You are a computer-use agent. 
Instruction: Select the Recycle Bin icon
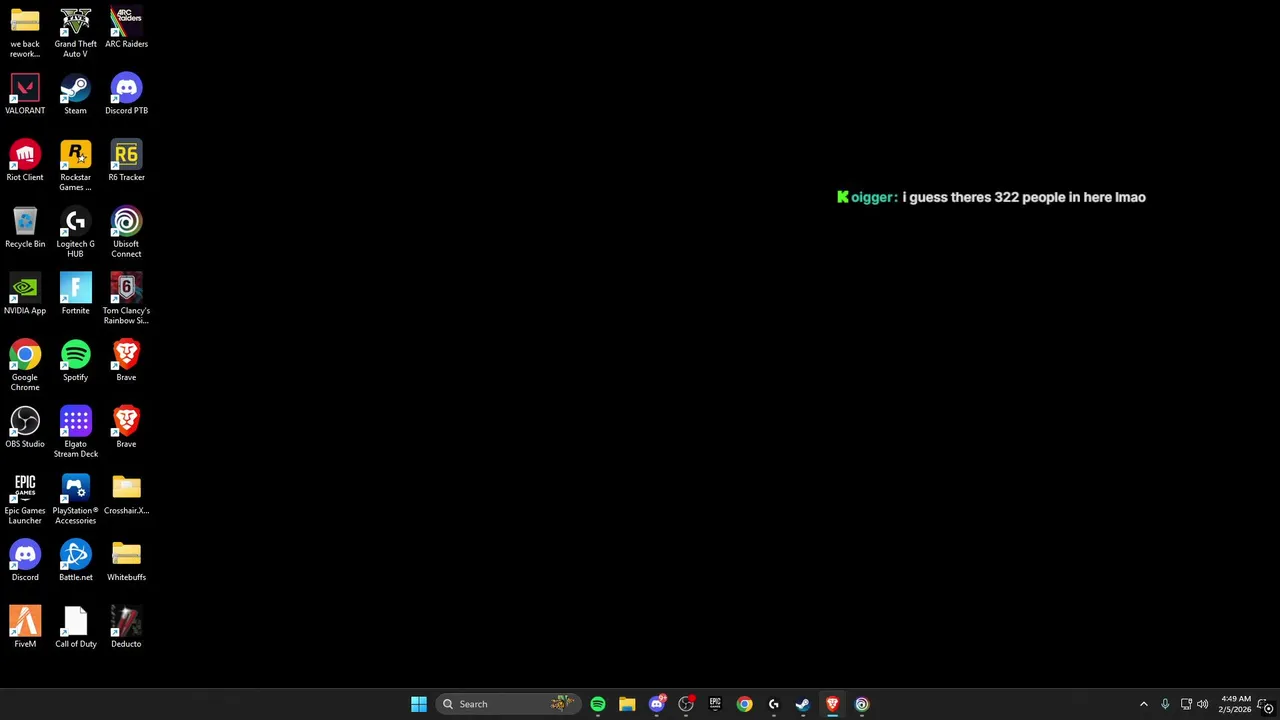tap(25, 228)
